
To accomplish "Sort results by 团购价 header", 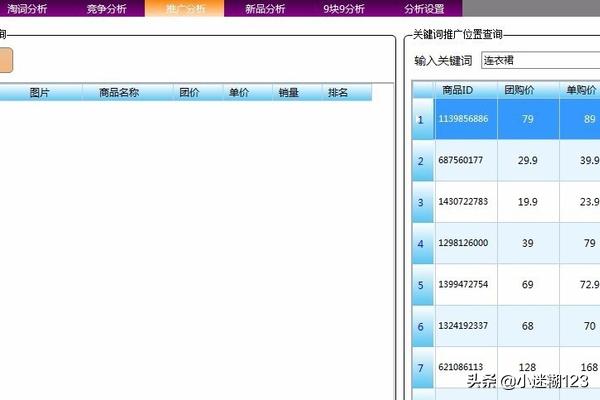I will (x=527, y=90).
